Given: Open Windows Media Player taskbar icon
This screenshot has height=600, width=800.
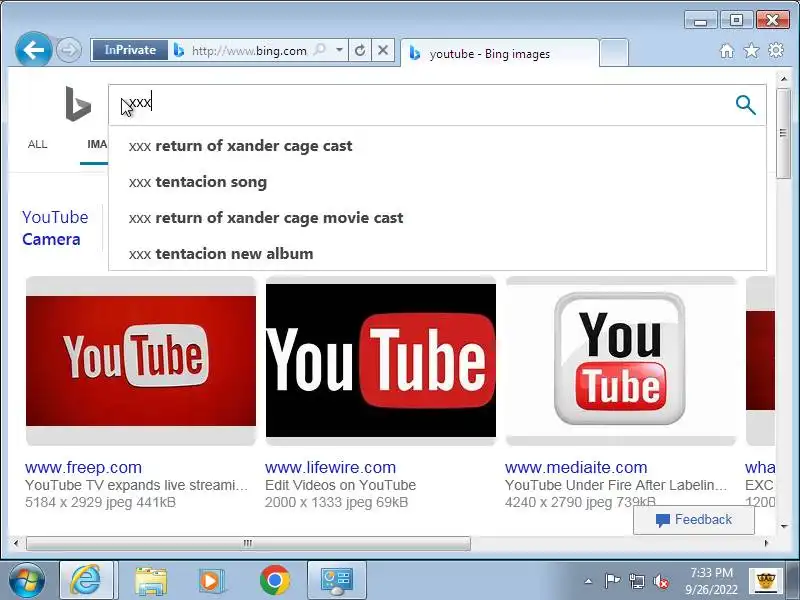Looking at the screenshot, I should 211,581.
